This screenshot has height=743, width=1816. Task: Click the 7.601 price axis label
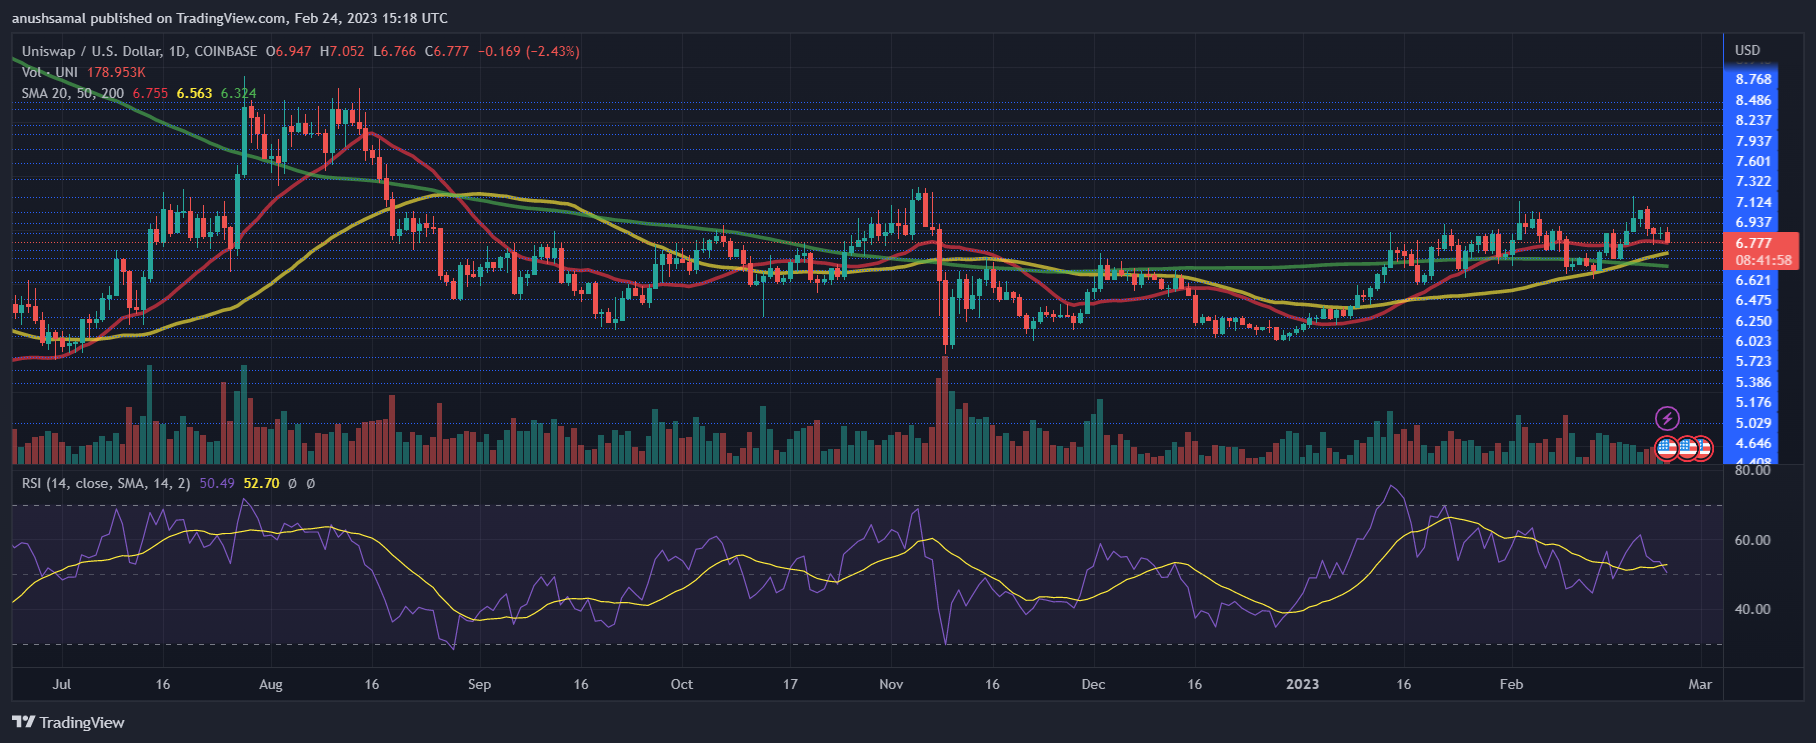(1753, 161)
